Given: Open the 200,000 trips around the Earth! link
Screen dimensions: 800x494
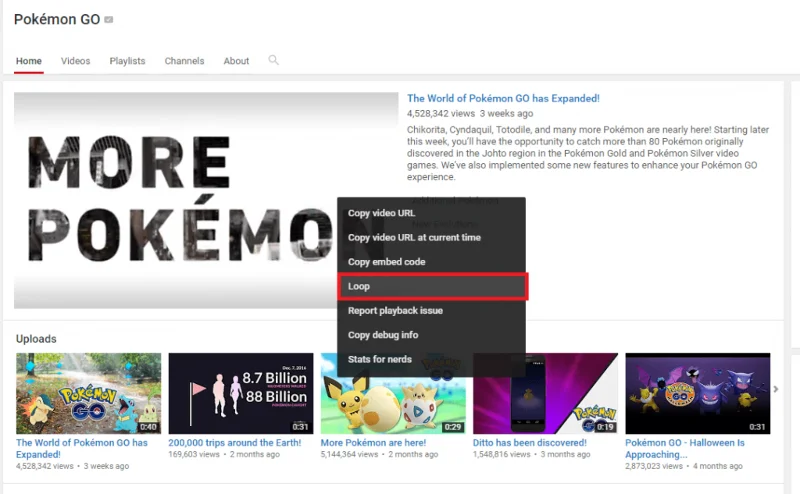Looking at the screenshot, I should (x=235, y=443).
